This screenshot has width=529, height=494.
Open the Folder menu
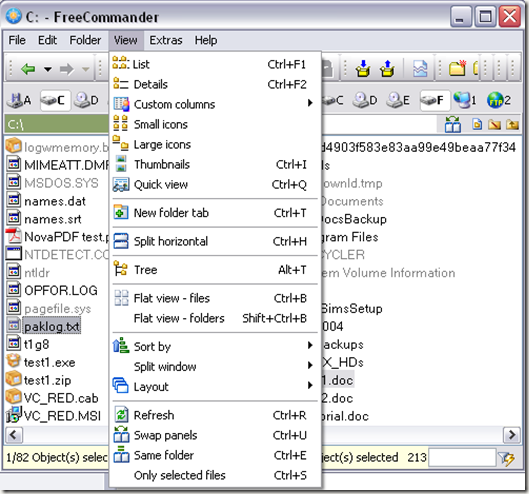click(85, 40)
